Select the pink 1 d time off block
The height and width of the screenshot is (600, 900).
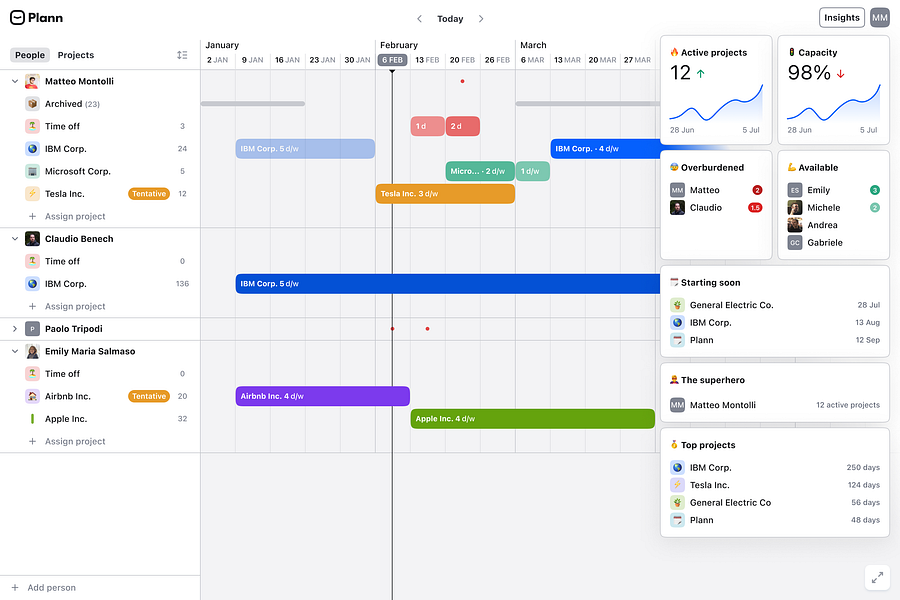428,126
